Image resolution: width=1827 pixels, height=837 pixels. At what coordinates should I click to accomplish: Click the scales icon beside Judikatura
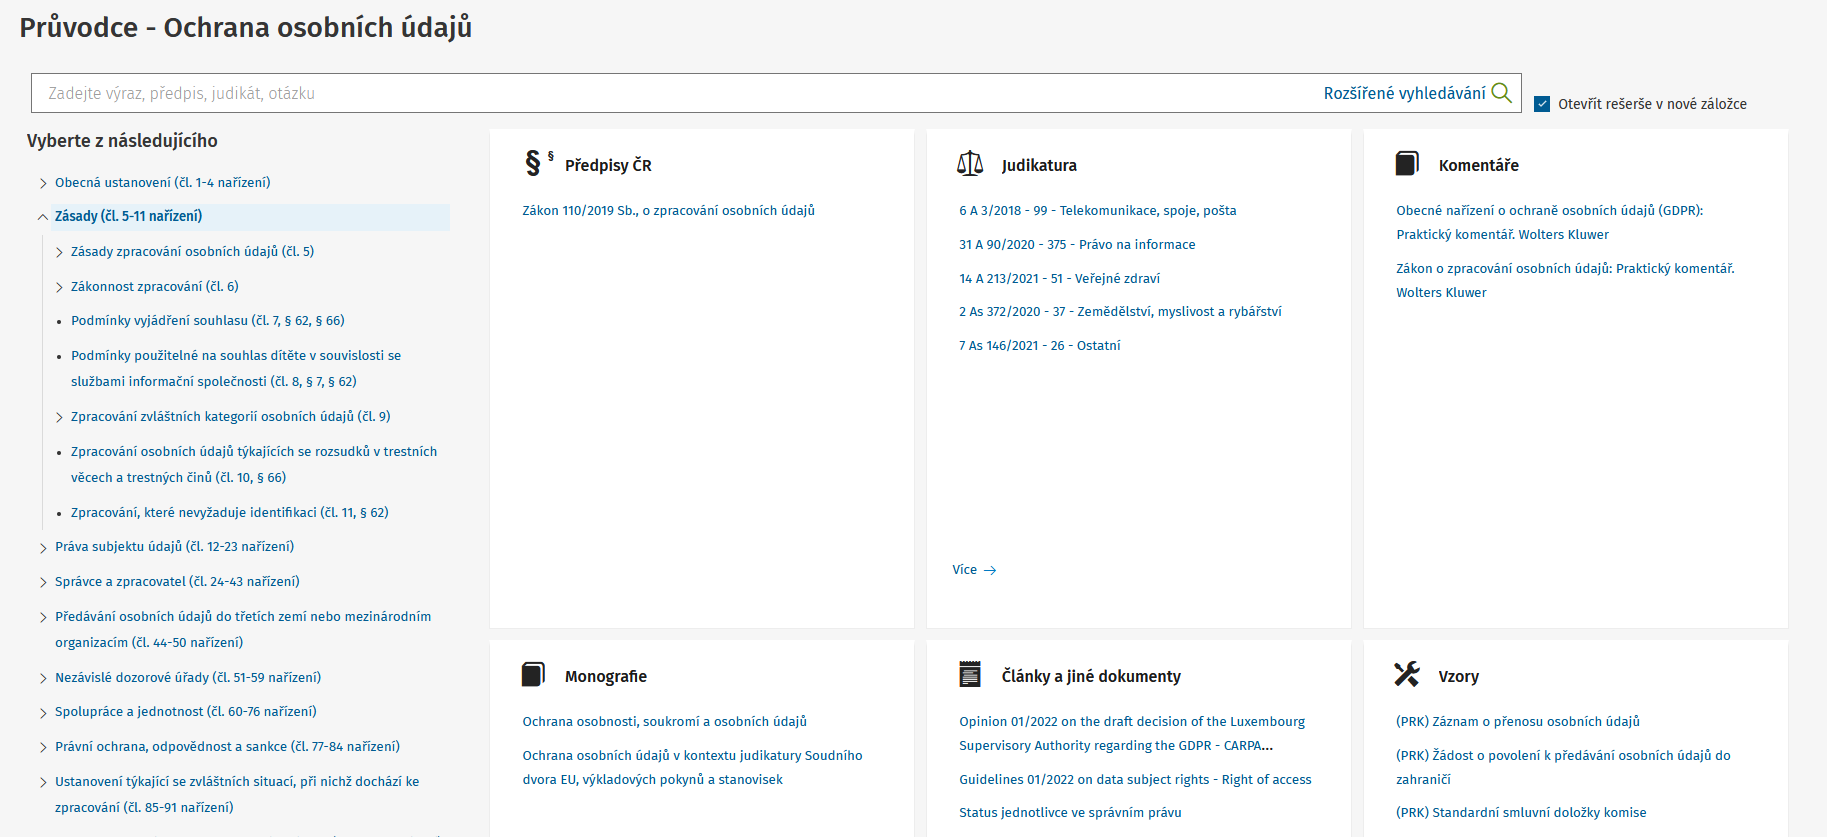click(x=970, y=164)
